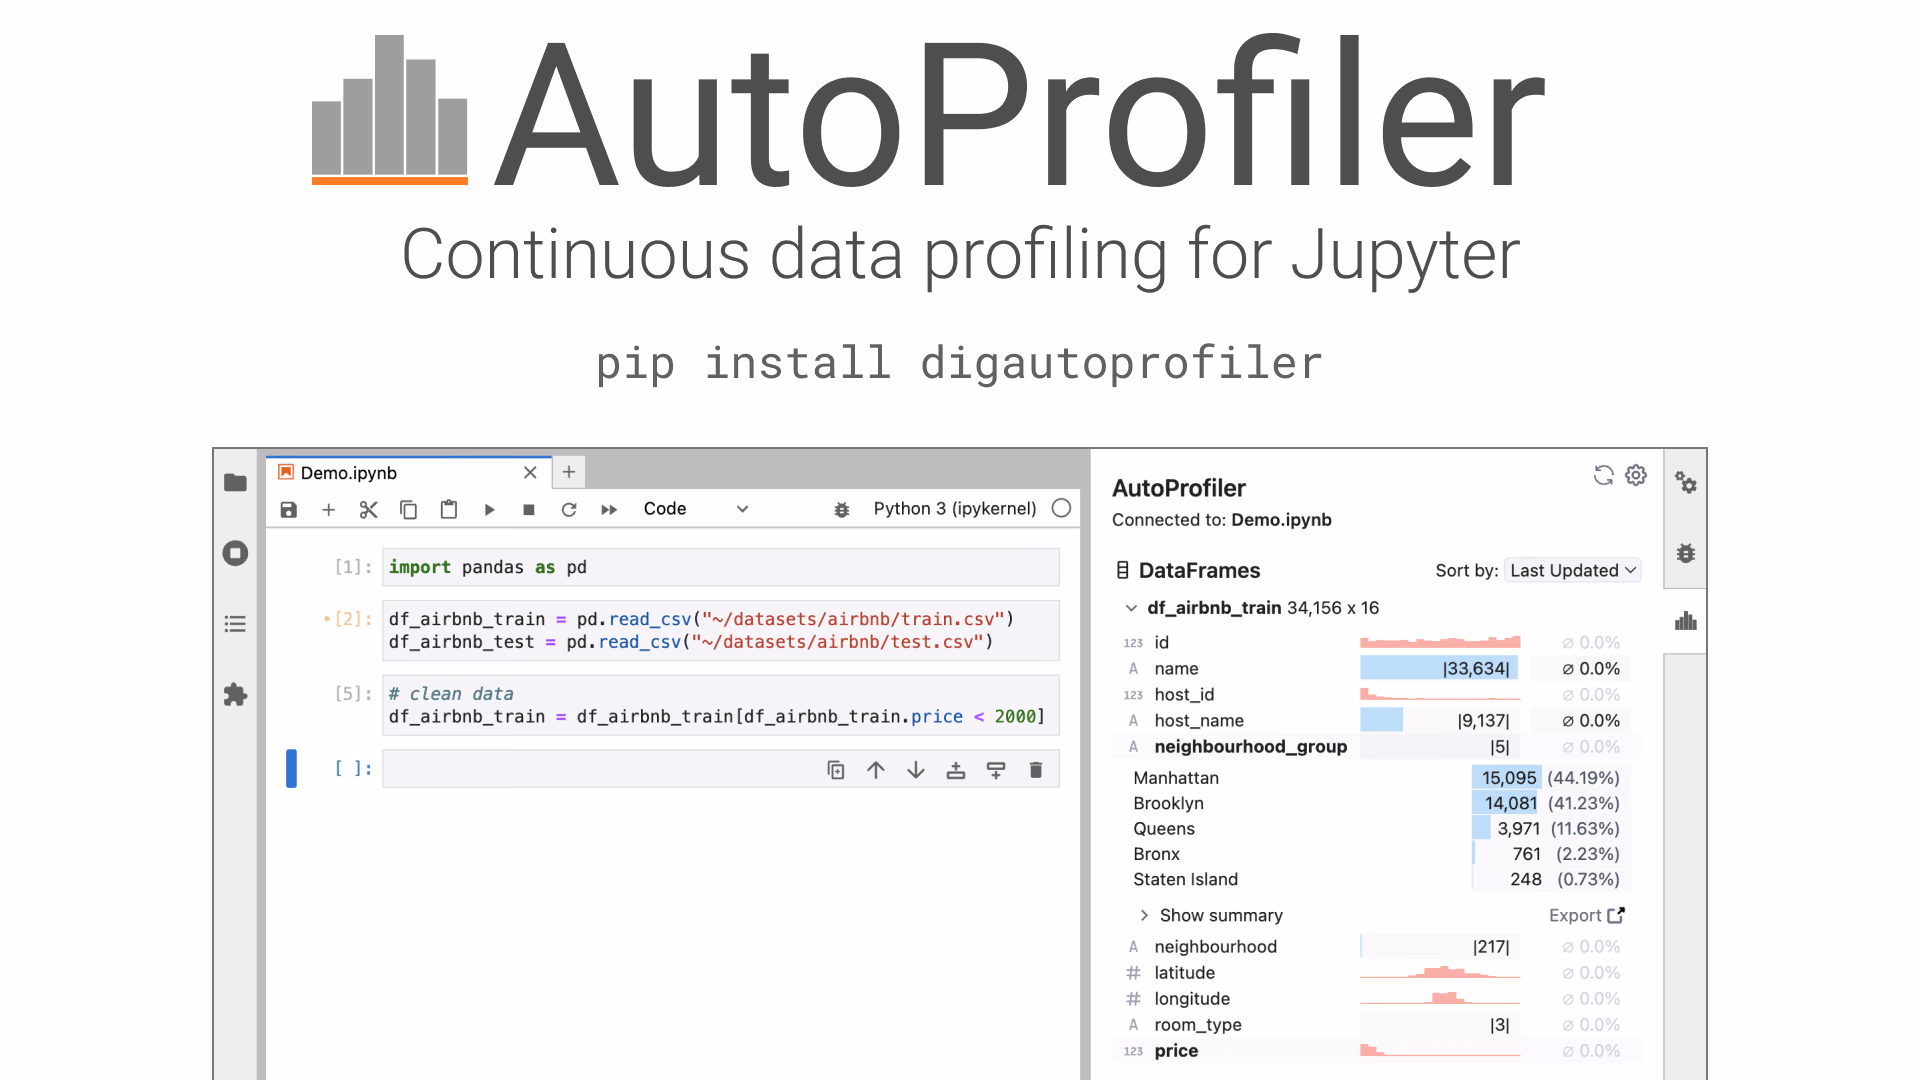Run the selected cell play button
Image resolution: width=1920 pixels, height=1080 pixels.
point(489,509)
